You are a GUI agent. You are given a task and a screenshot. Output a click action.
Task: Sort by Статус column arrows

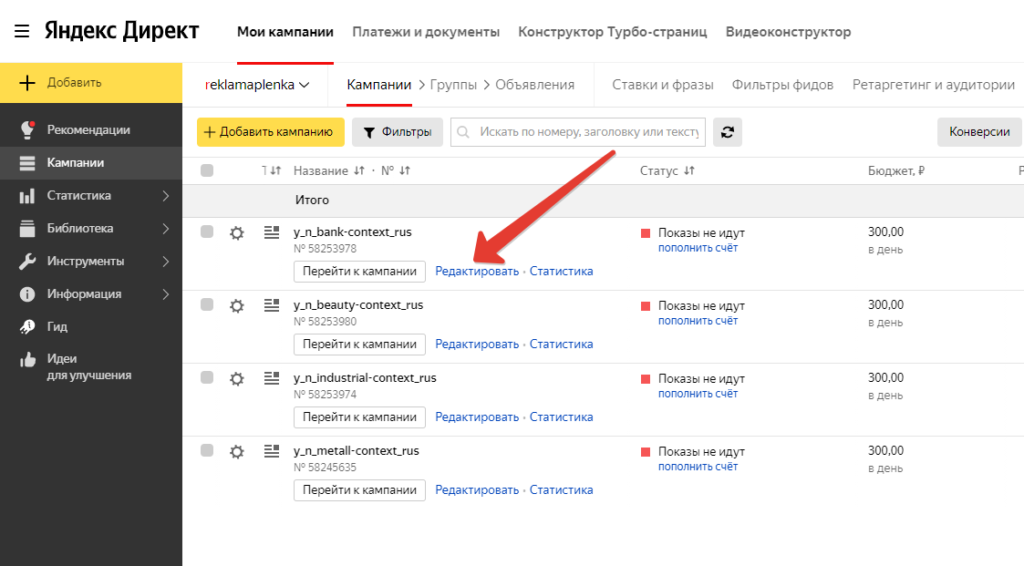tap(690, 170)
